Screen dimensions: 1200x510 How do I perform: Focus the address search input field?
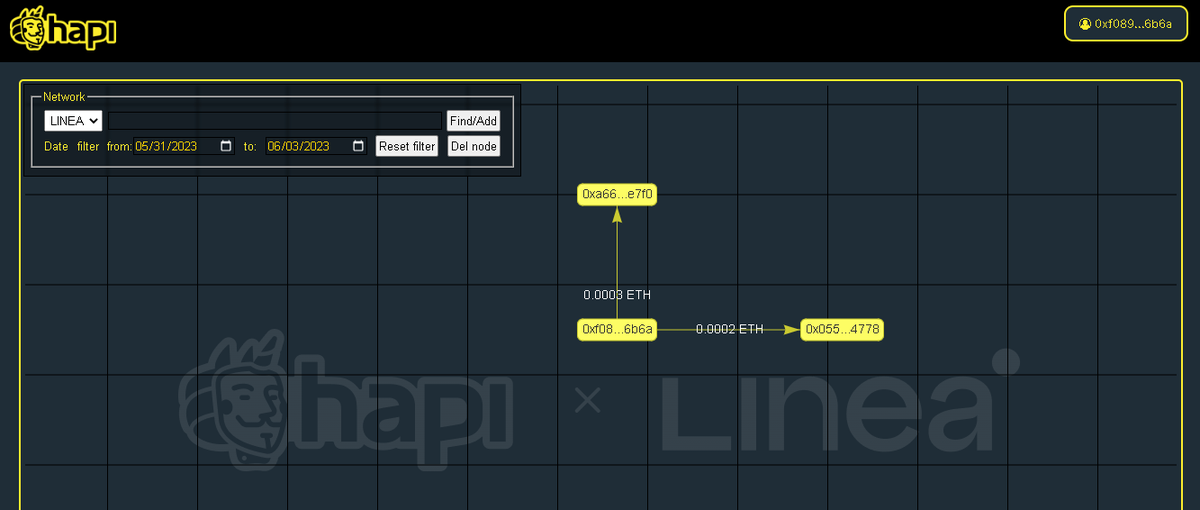pos(275,120)
